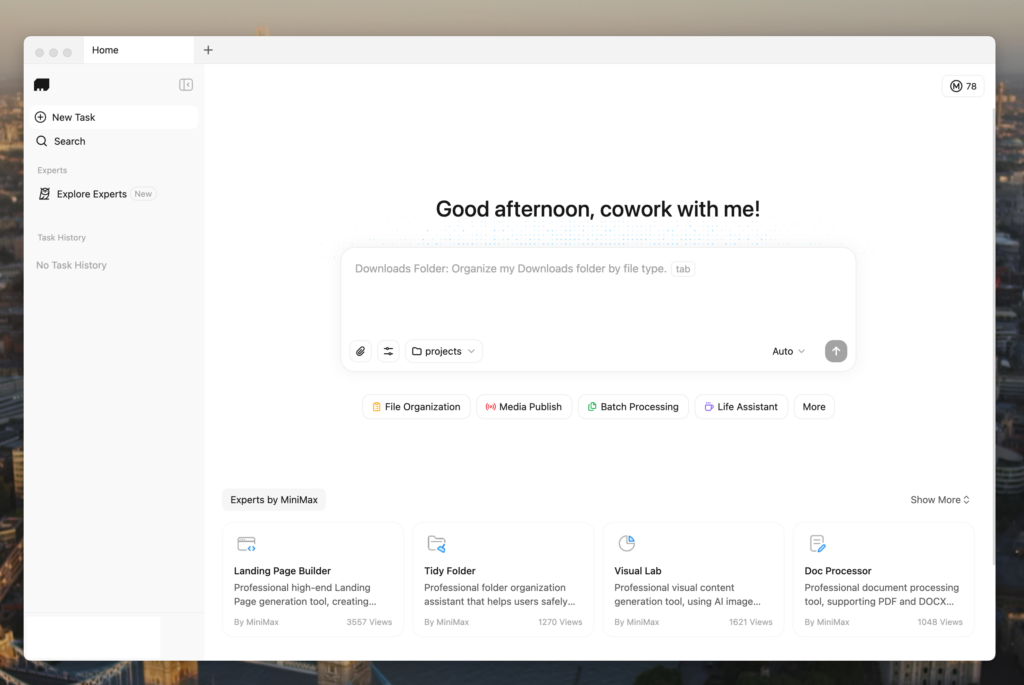This screenshot has height=685, width=1024.
Task: Open the projects folder dropdown
Action: (x=444, y=351)
